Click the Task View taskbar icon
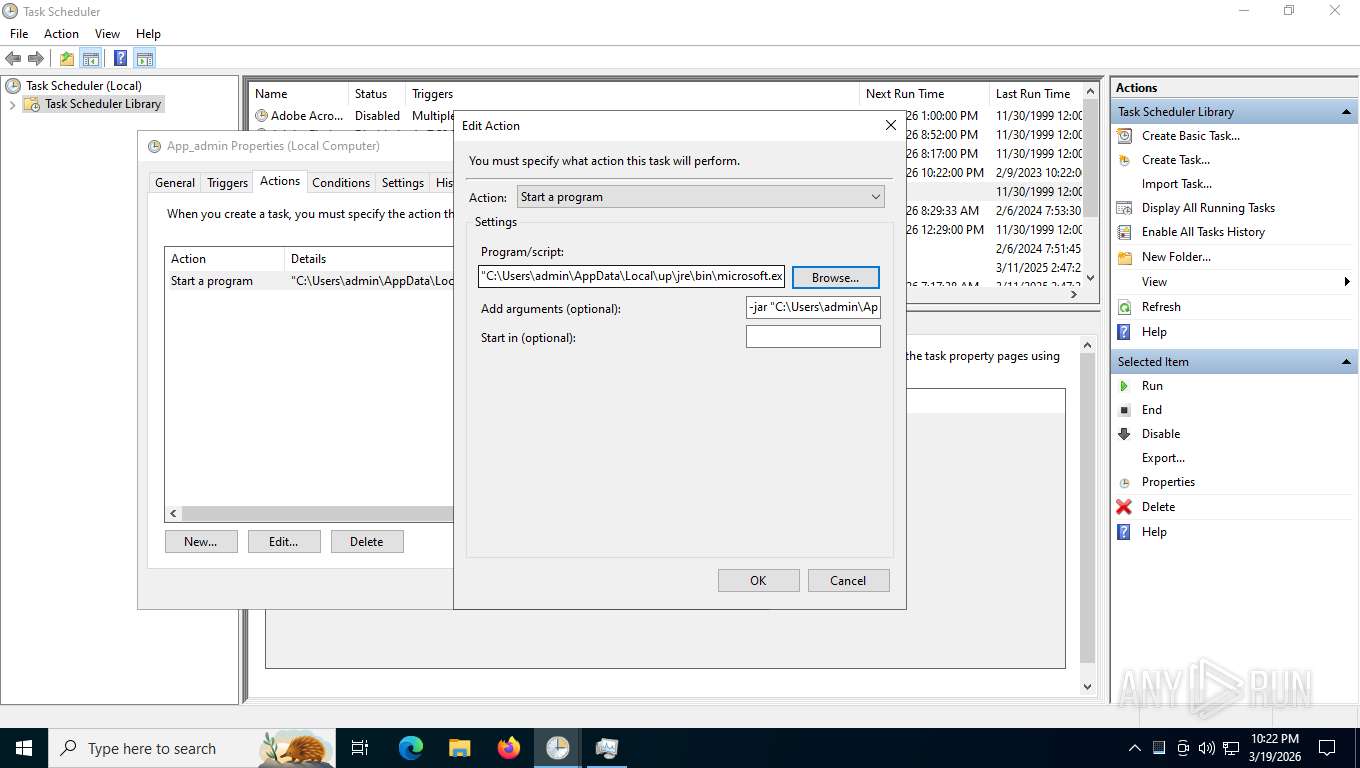Viewport: 1360px width, 768px height. pyautogui.click(x=360, y=748)
